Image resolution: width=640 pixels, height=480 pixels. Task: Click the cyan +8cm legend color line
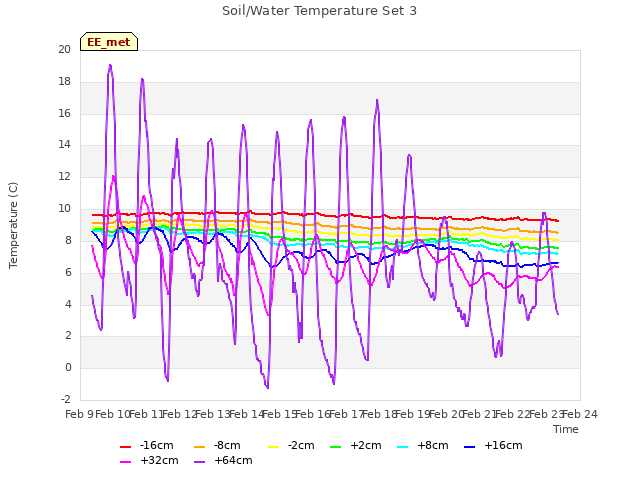[402, 447]
